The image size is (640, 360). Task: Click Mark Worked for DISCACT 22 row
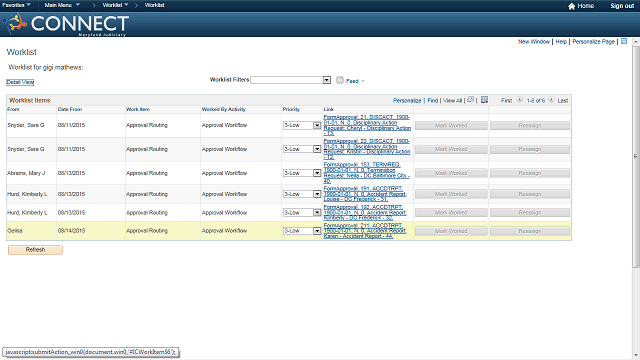point(451,149)
